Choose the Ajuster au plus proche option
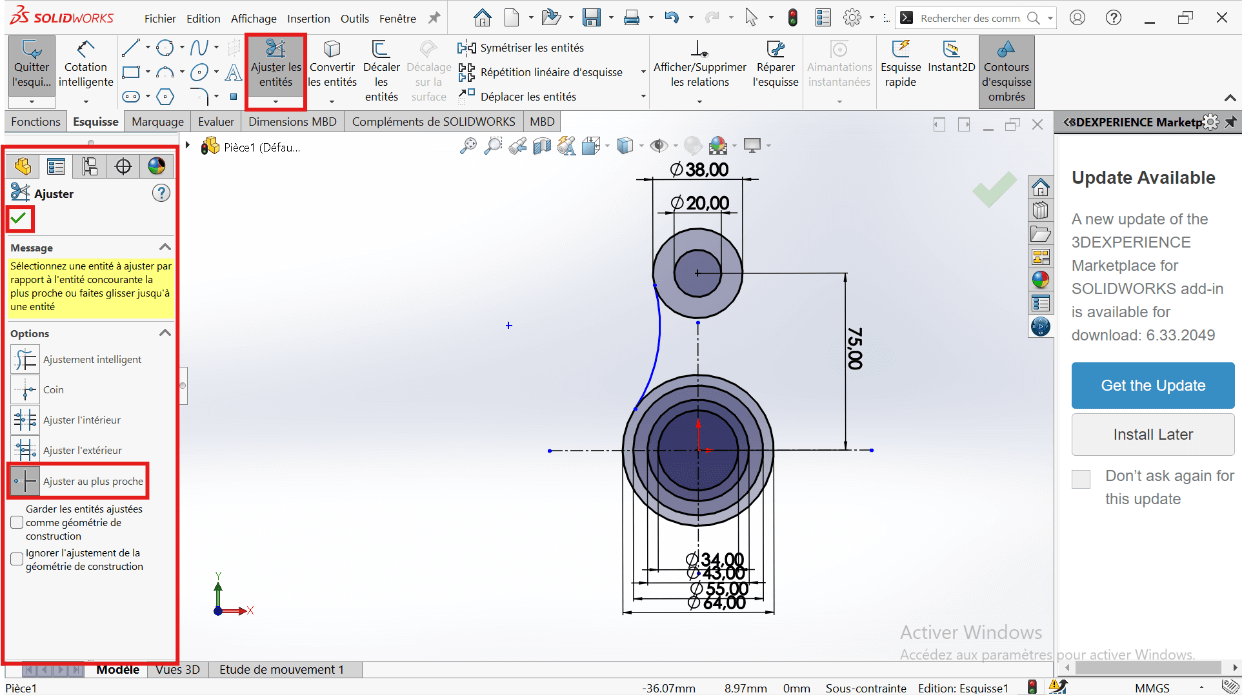Screen dimensions: 1242x695 pos(26,481)
